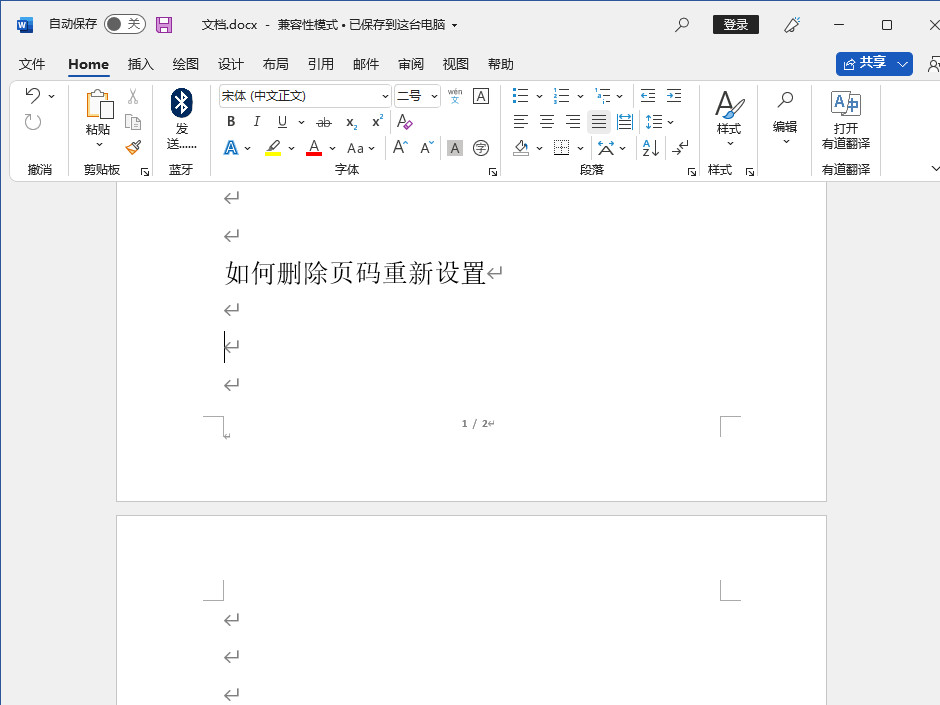Click the Increase Indent icon
The height and width of the screenshot is (705, 940).
[674, 96]
